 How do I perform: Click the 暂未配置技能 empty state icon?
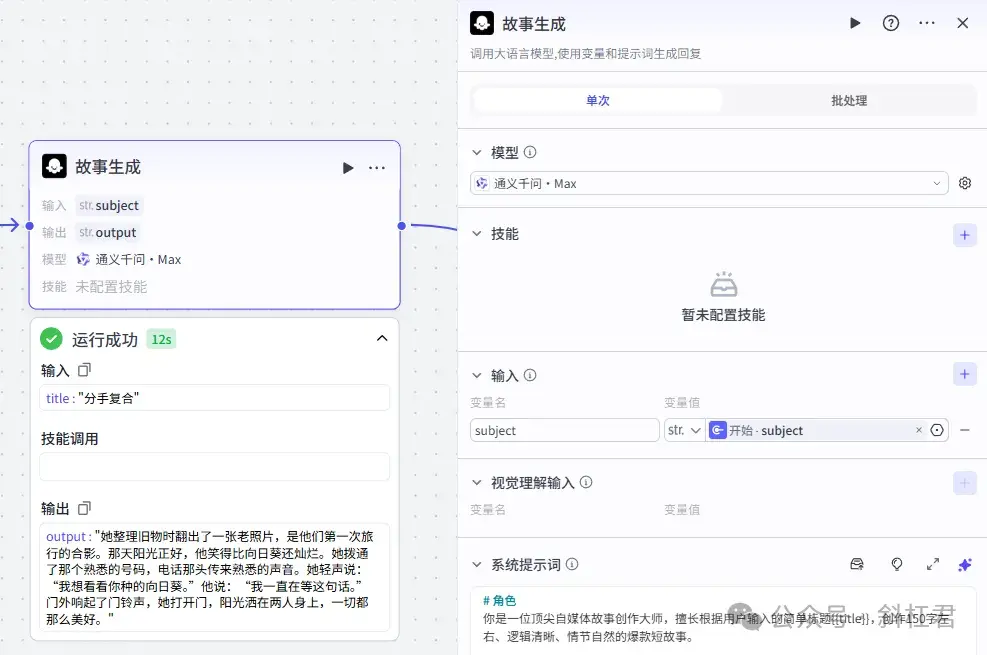pyautogui.click(x=723, y=284)
